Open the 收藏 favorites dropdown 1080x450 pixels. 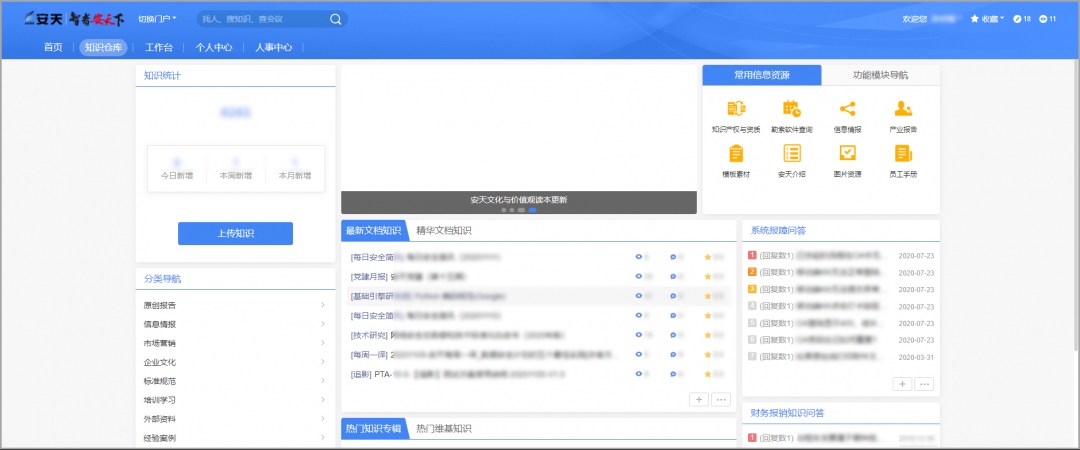click(x=988, y=19)
